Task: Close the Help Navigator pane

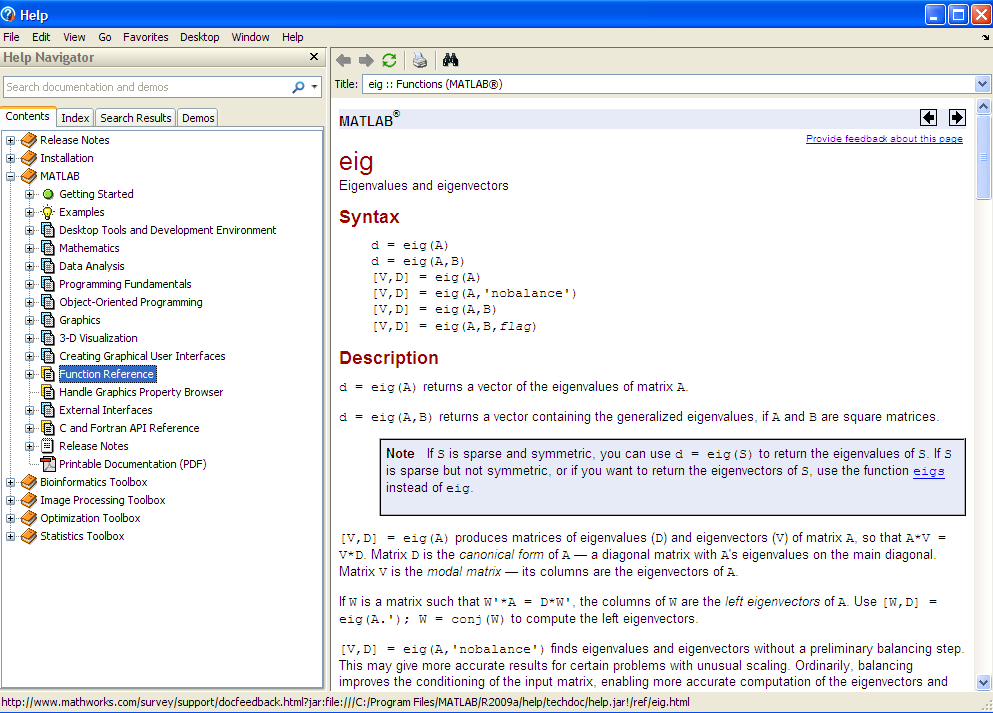Action: pyautogui.click(x=314, y=58)
